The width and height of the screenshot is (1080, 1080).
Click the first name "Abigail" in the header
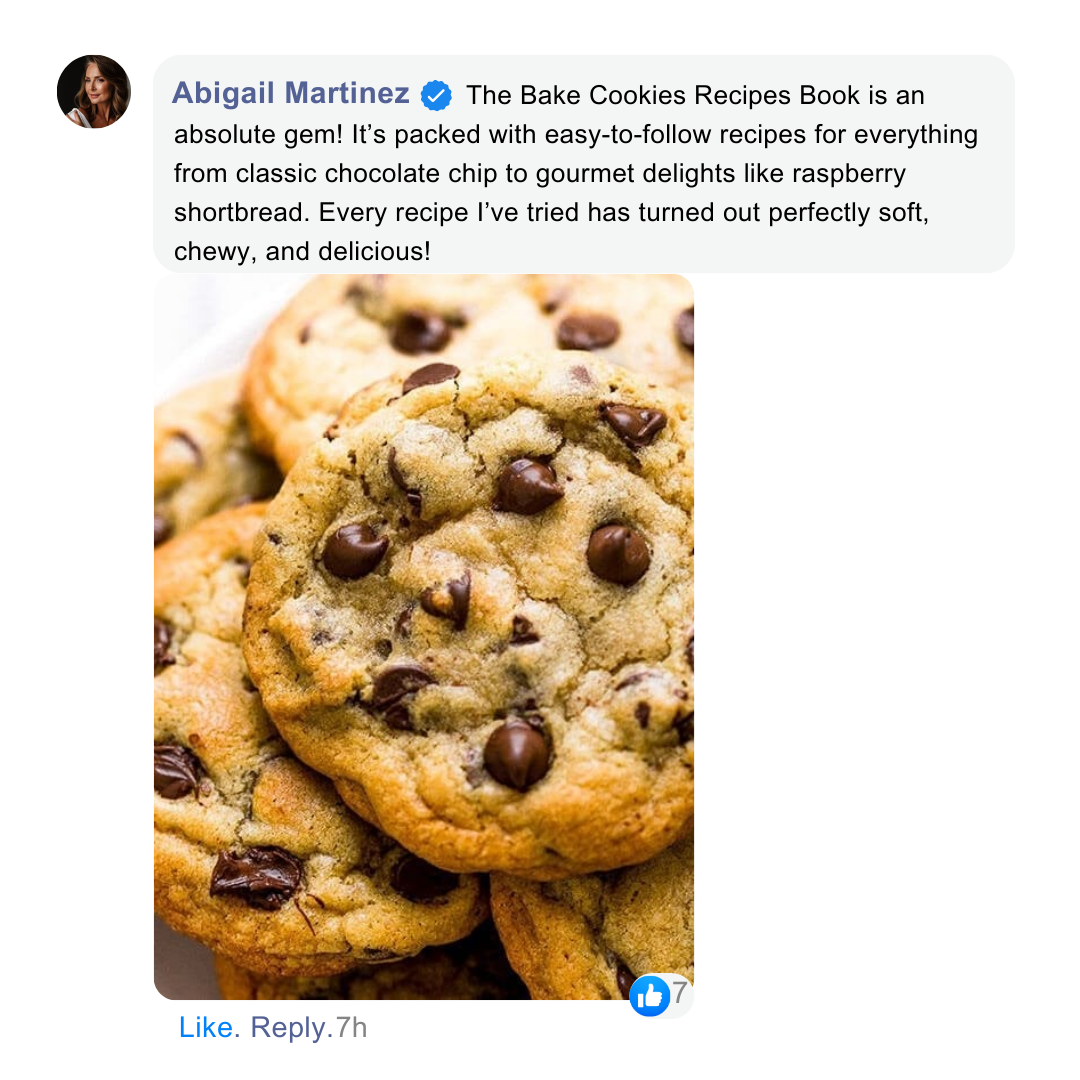click(x=223, y=93)
